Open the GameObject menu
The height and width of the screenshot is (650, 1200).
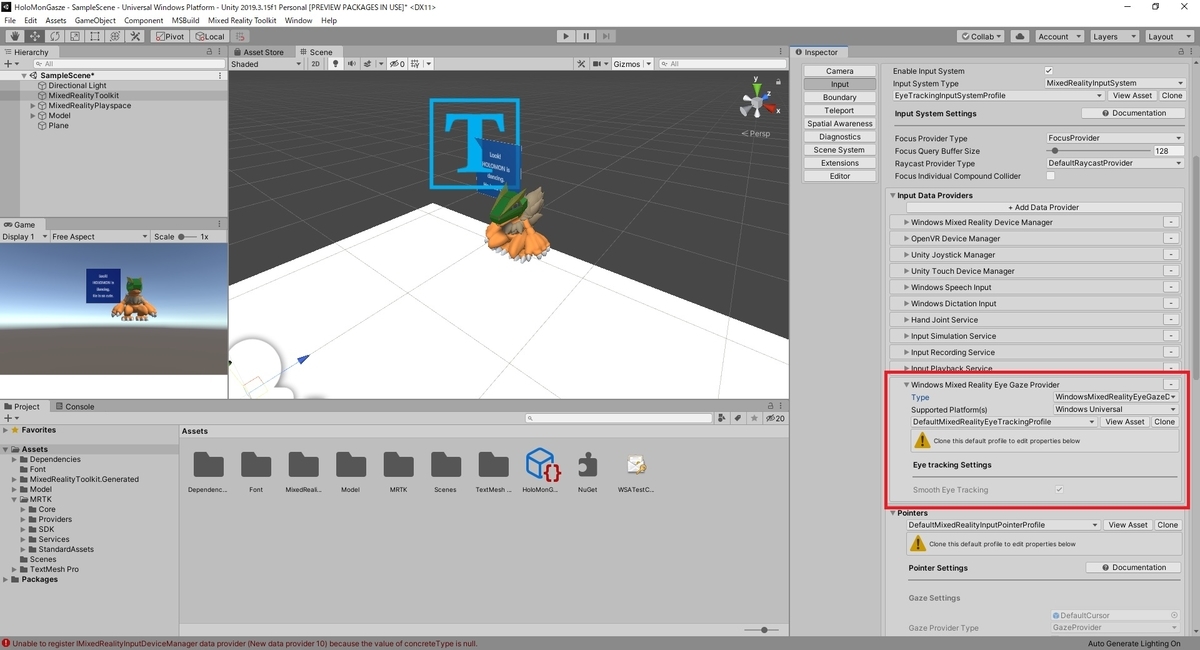pos(95,20)
